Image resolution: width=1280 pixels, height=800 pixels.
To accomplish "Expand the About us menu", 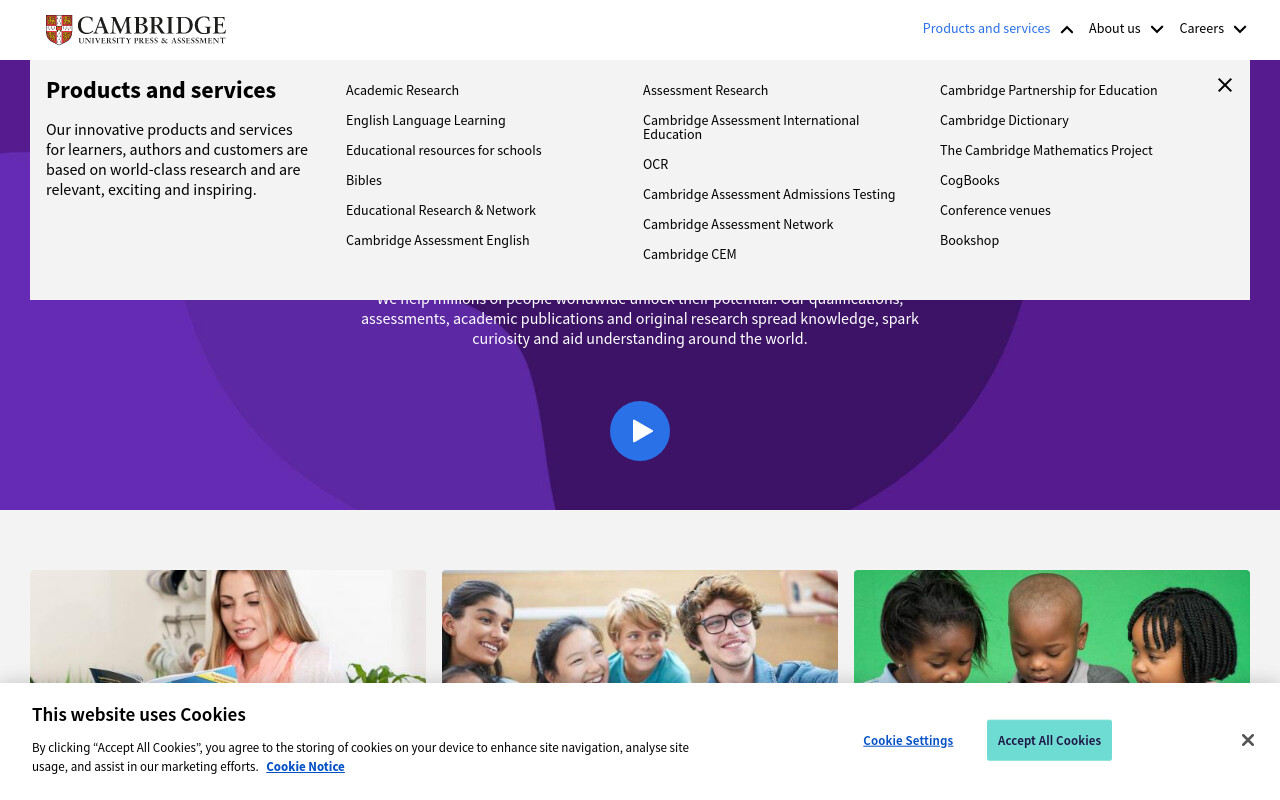I will tap(1126, 28).
